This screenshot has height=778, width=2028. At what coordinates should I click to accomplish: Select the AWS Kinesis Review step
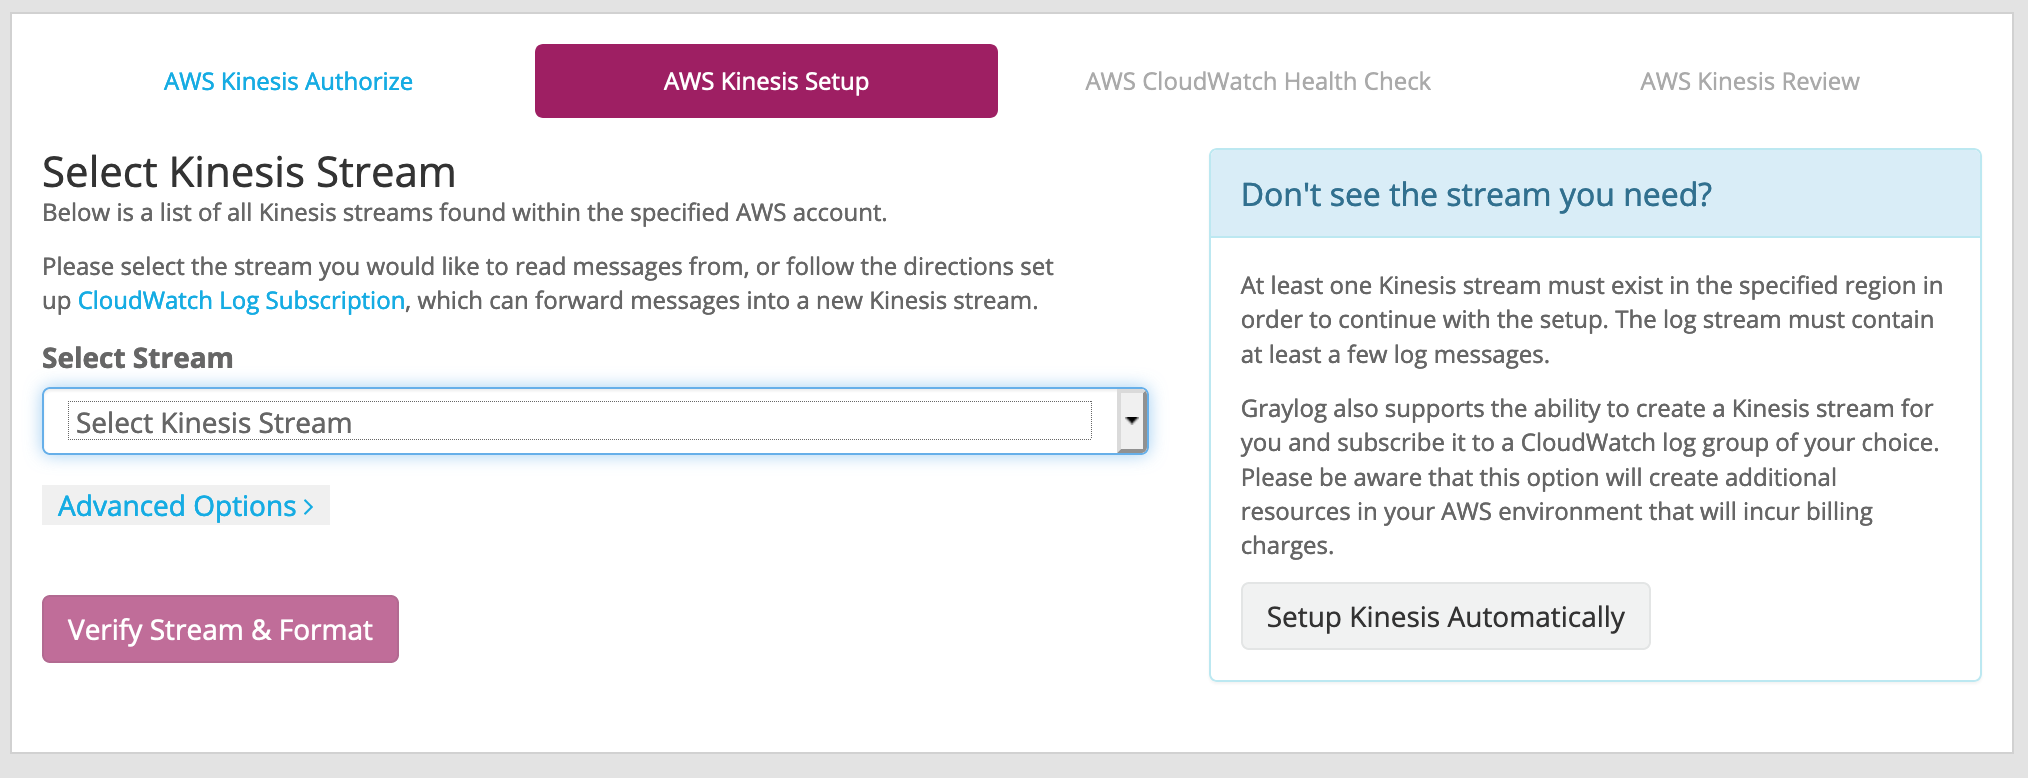pos(1749,81)
